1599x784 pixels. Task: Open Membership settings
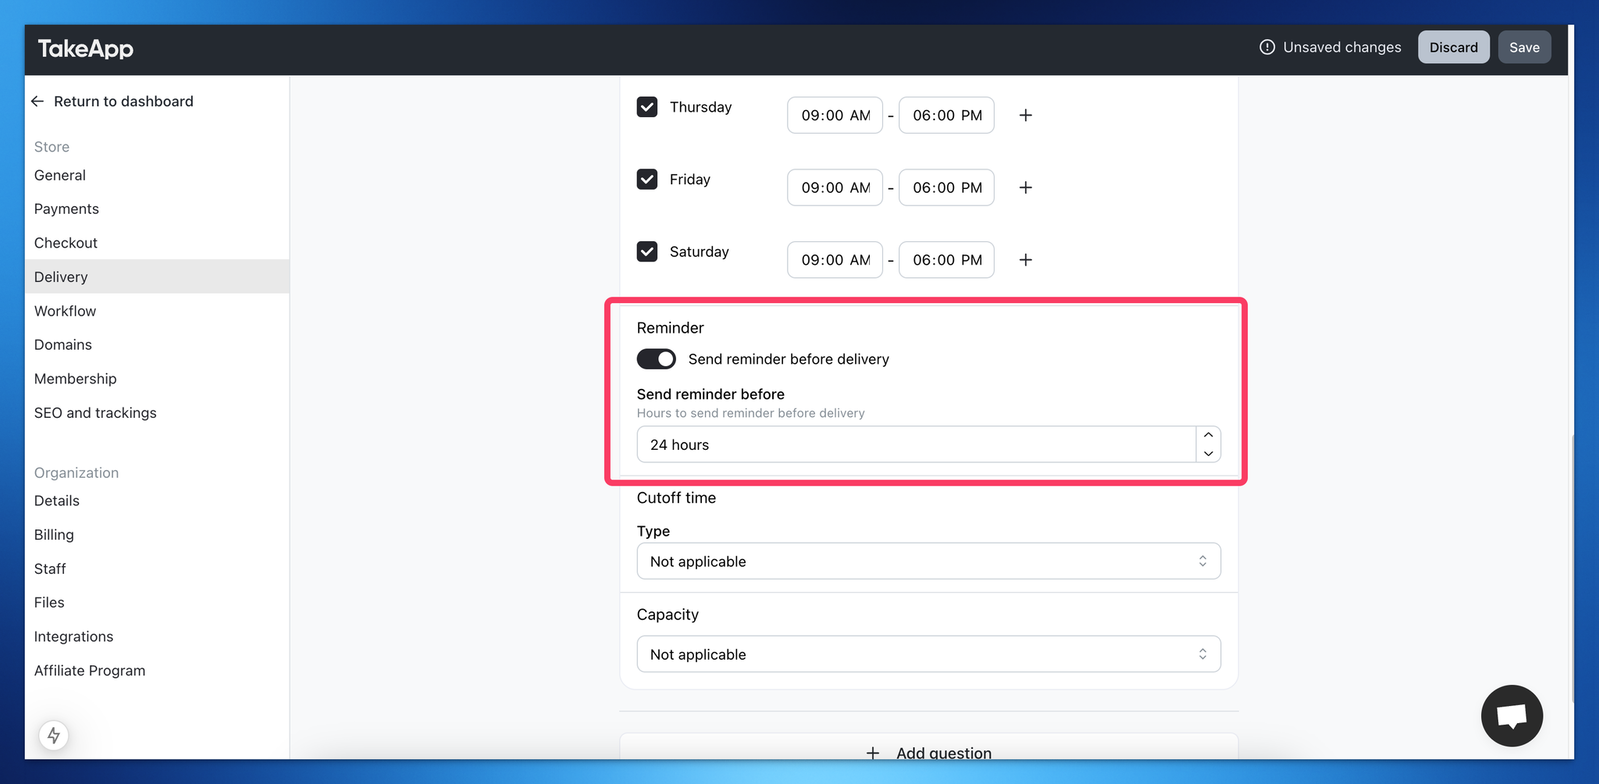(75, 379)
